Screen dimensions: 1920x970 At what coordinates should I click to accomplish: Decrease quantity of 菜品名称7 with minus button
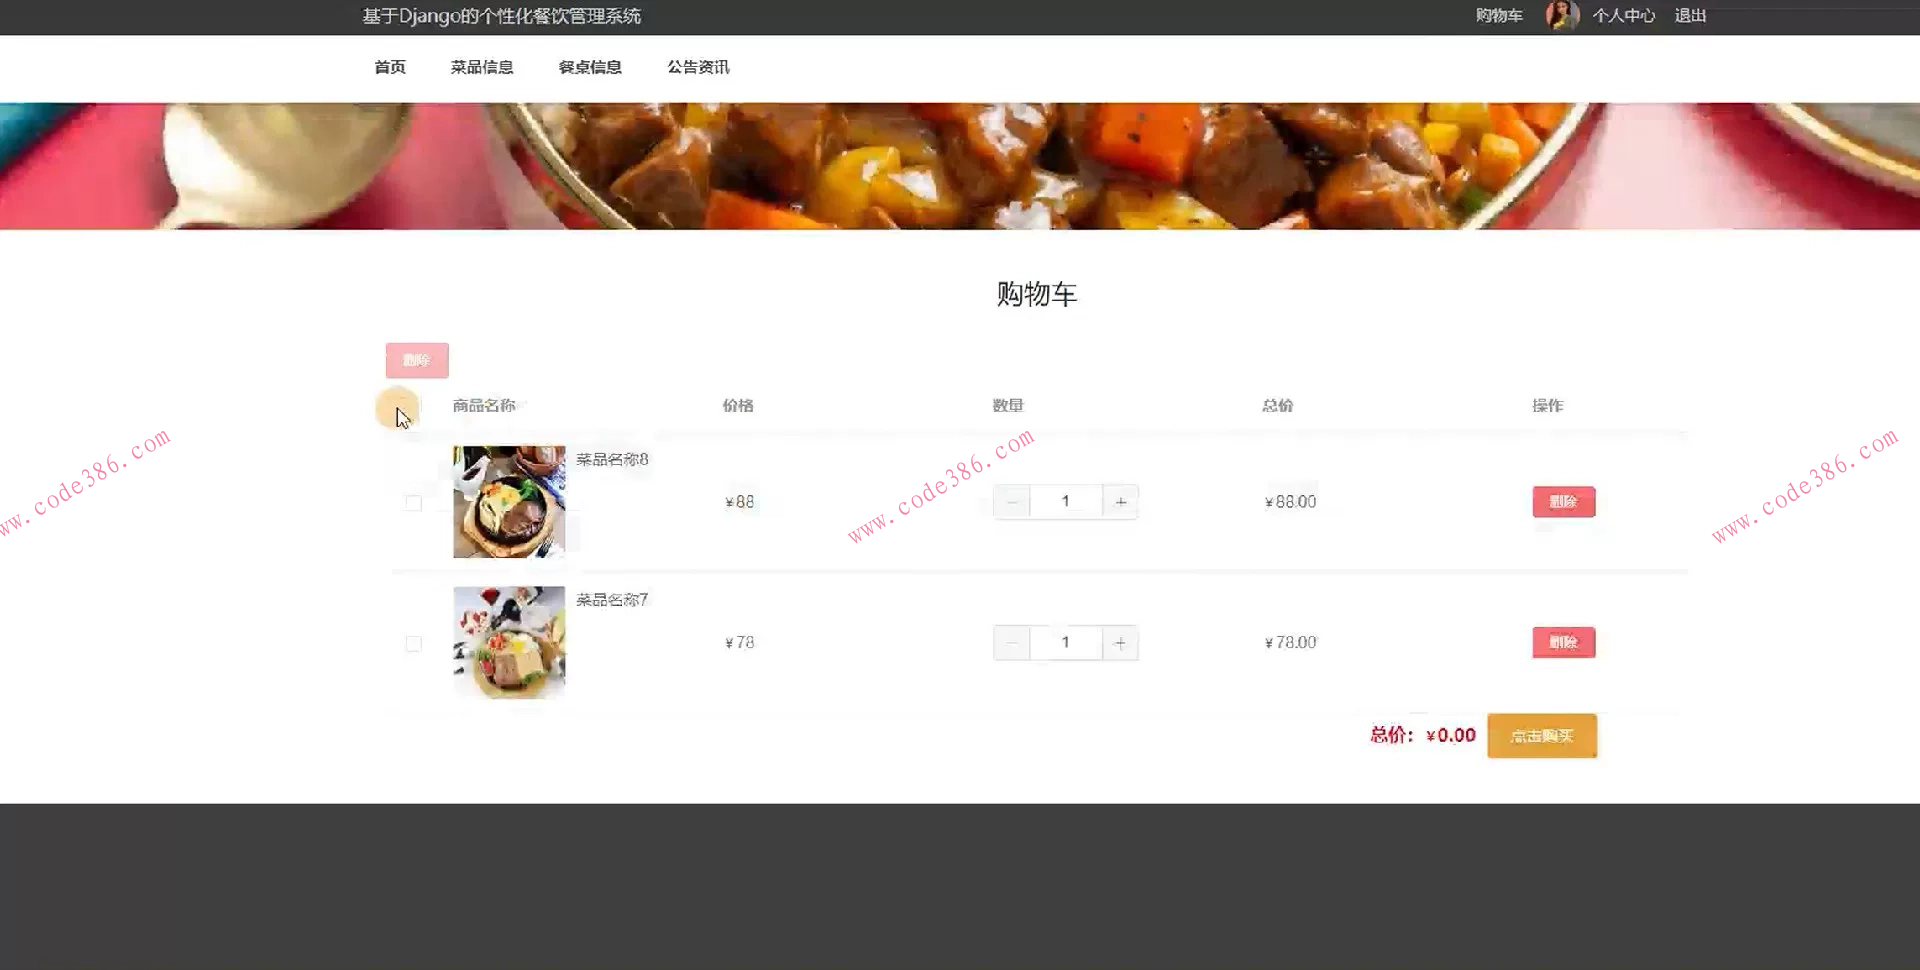point(1012,643)
